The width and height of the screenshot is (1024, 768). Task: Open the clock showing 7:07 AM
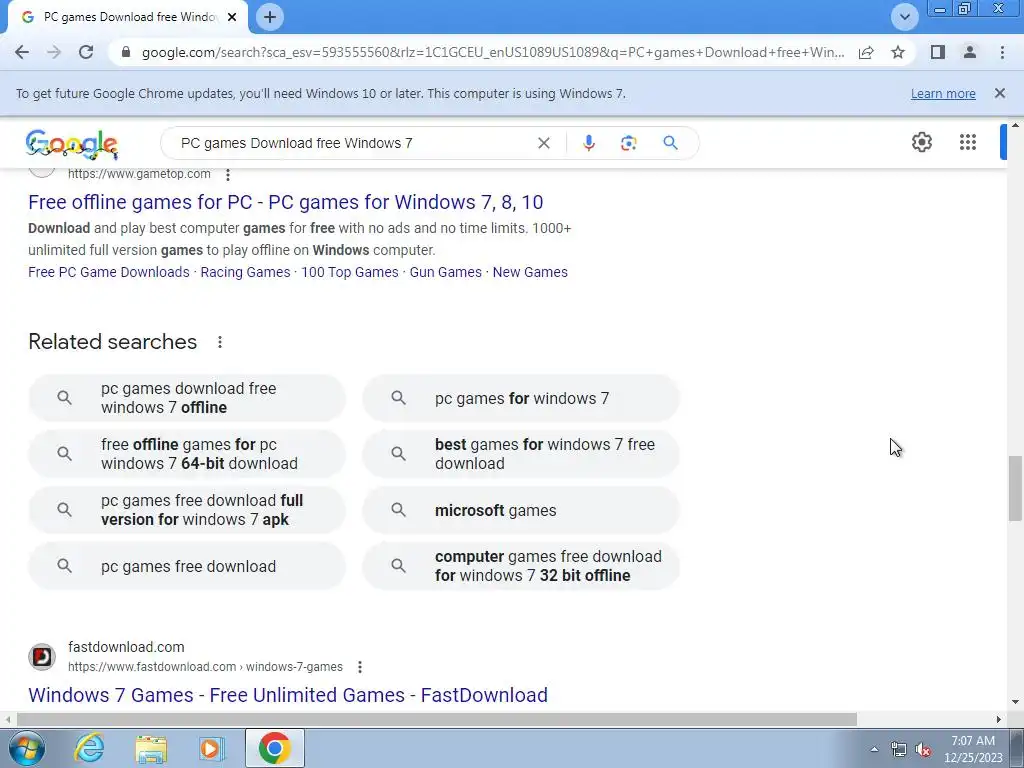(x=973, y=749)
